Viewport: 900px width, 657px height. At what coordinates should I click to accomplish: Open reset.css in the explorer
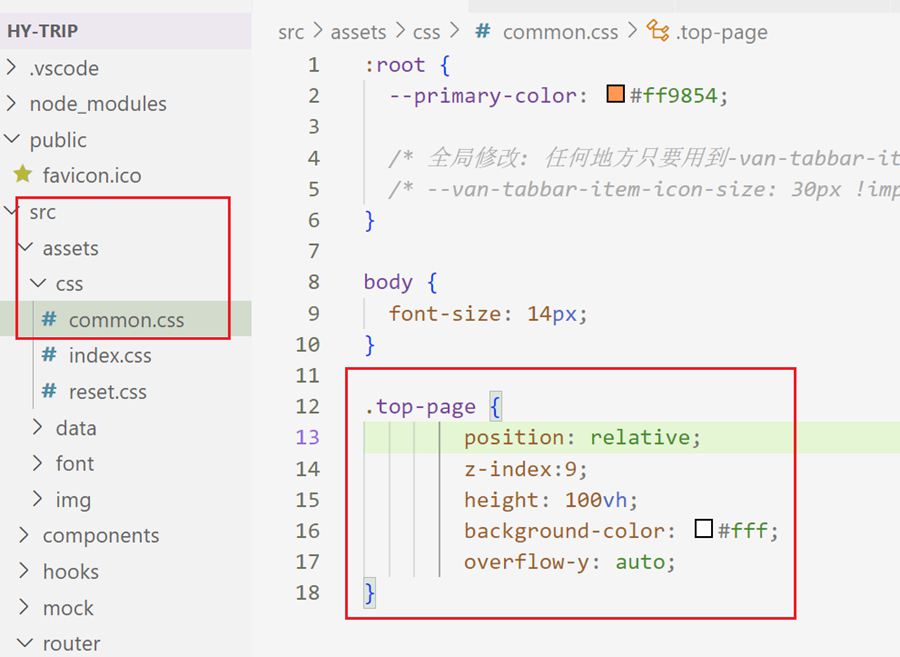pos(107,392)
